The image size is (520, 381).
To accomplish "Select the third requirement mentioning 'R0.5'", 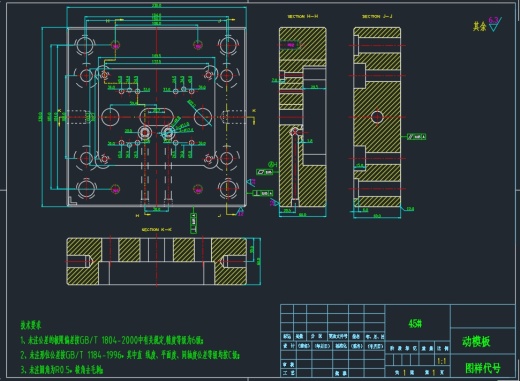I will point(62,370).
